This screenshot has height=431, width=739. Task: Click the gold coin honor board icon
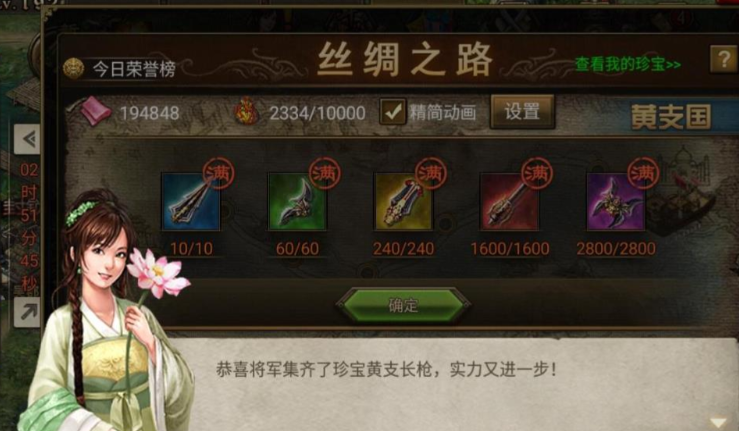(74, 68)
